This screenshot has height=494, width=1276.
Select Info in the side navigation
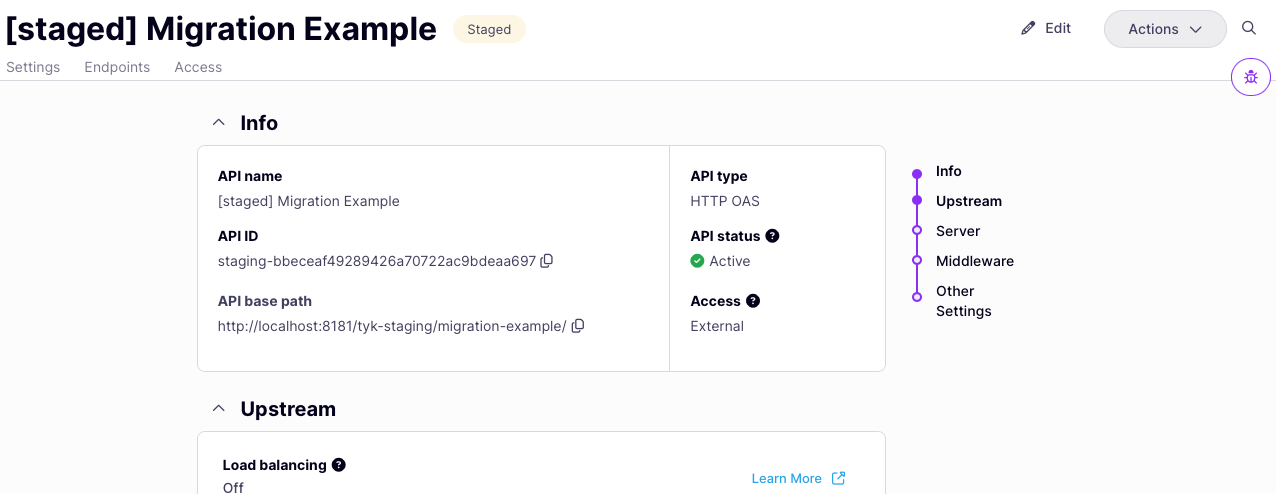coord(948,171)
